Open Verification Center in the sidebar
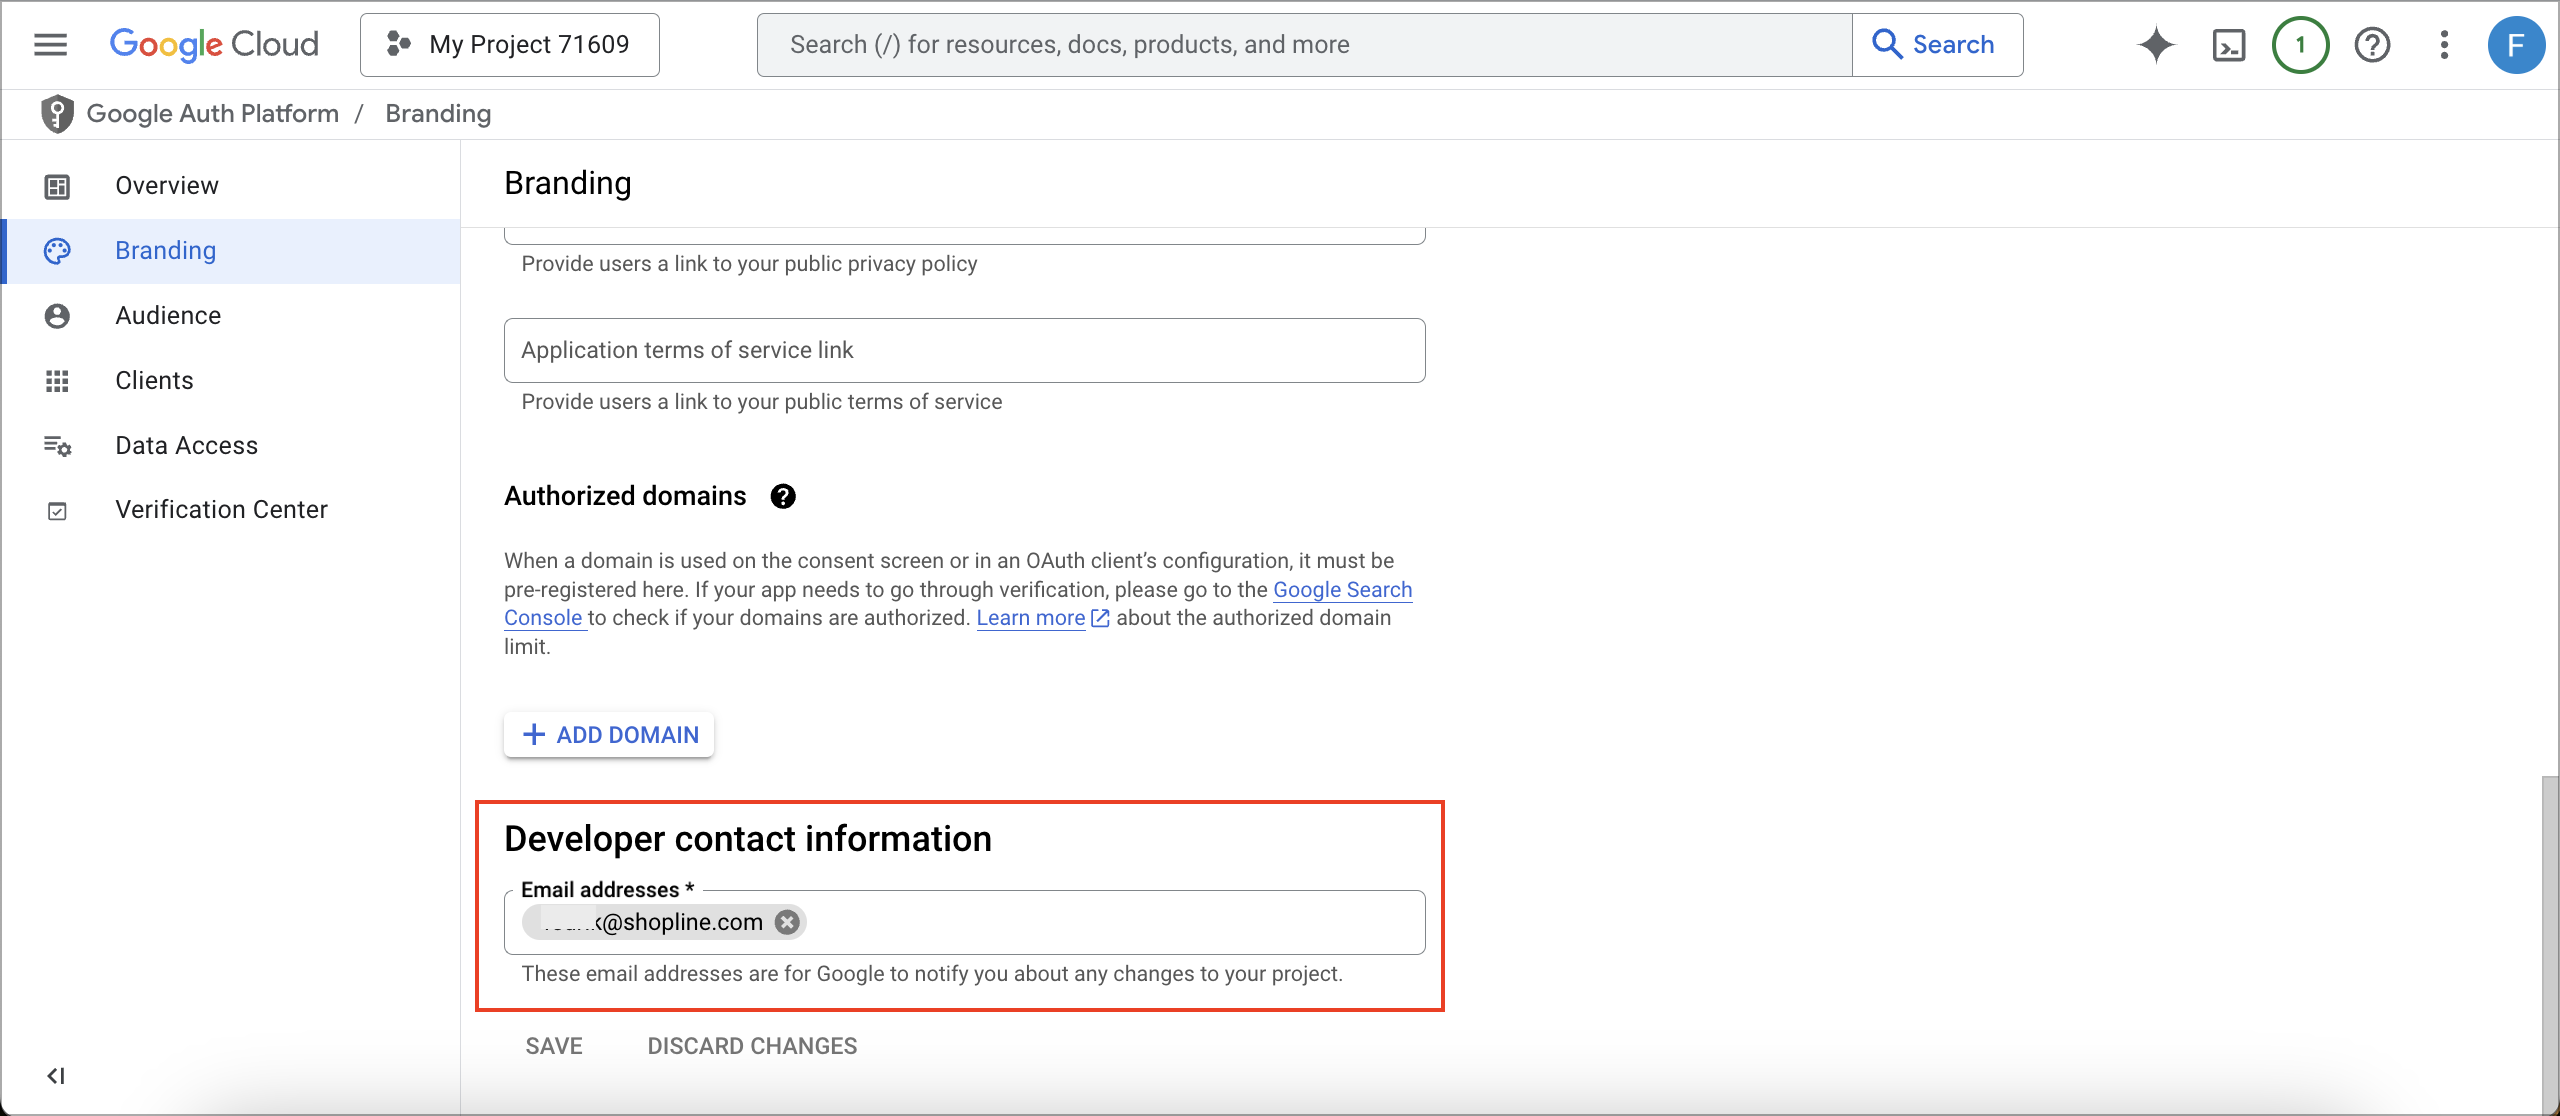Image resolution: width=2560 pixels, height=1116 pixels. (232, 510)
